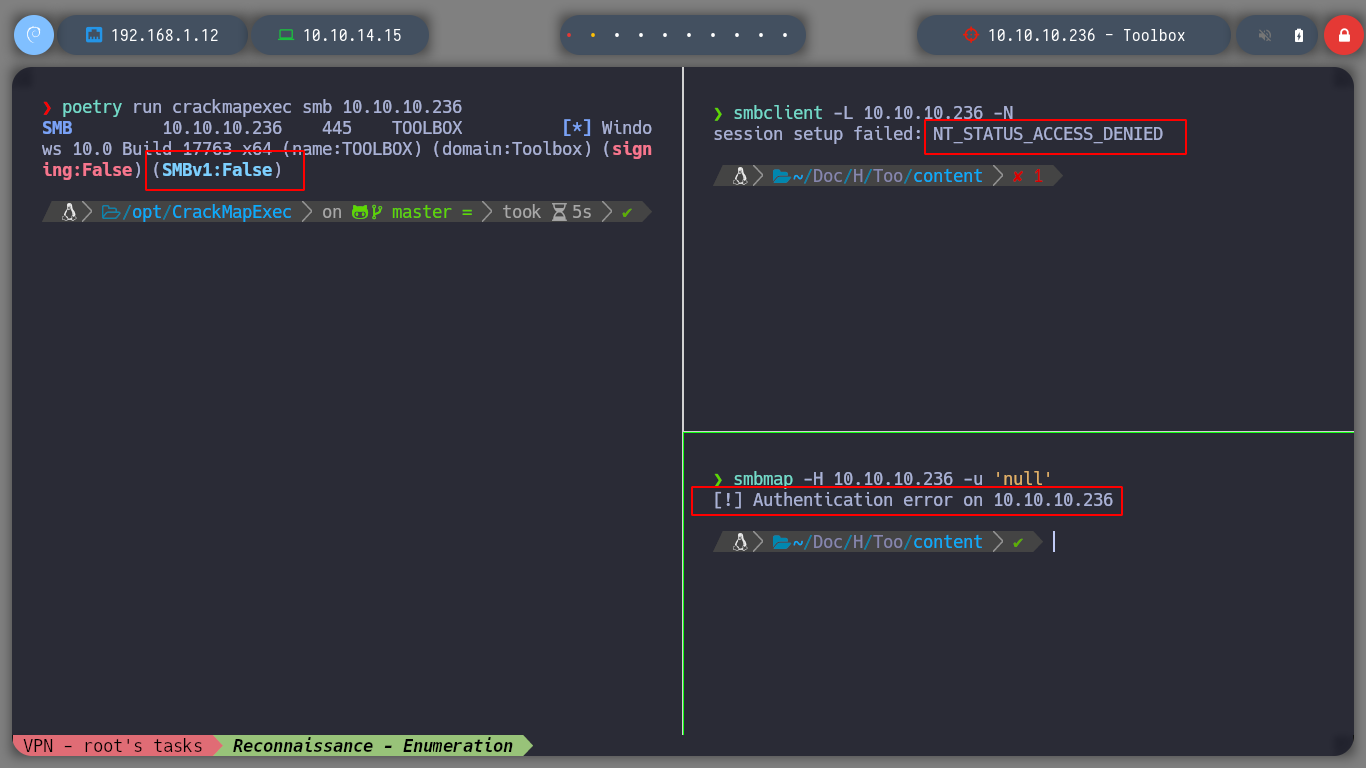The image size is (1366, 768).
Task: Click the 'Authentication error on 10.10.10.236' line
Action: [913, 500]
